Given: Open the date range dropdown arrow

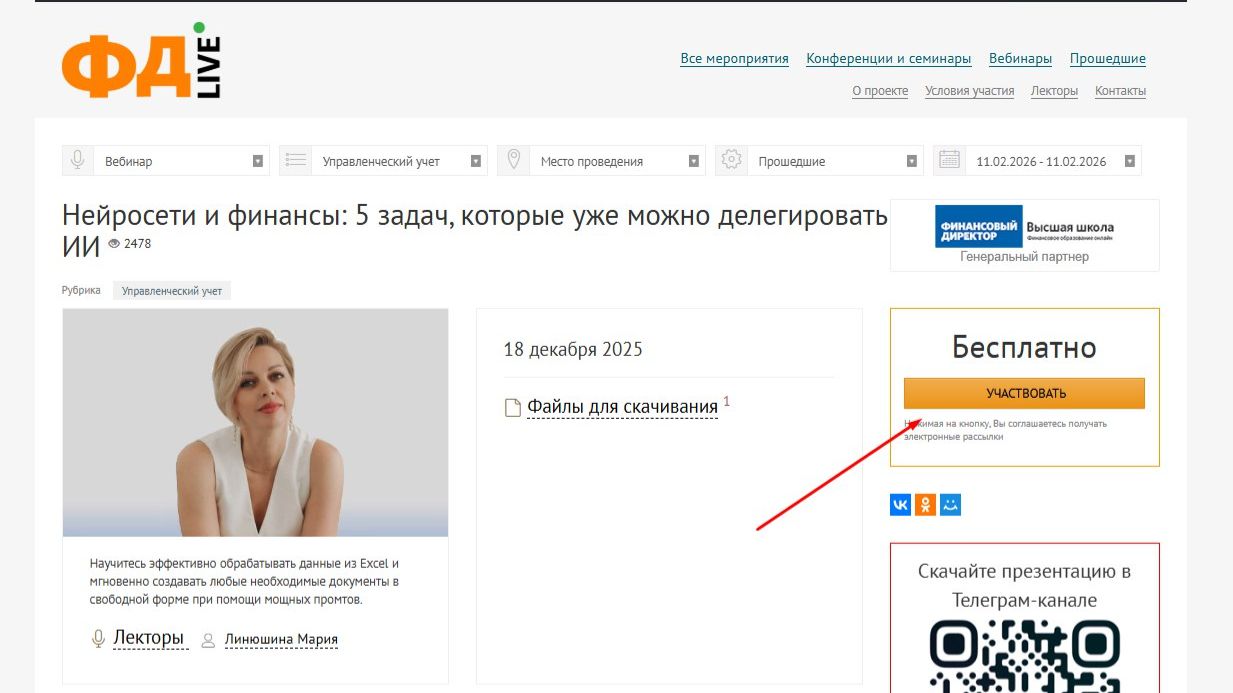Looking at the screenshot, I should [x=1130, y=161].
